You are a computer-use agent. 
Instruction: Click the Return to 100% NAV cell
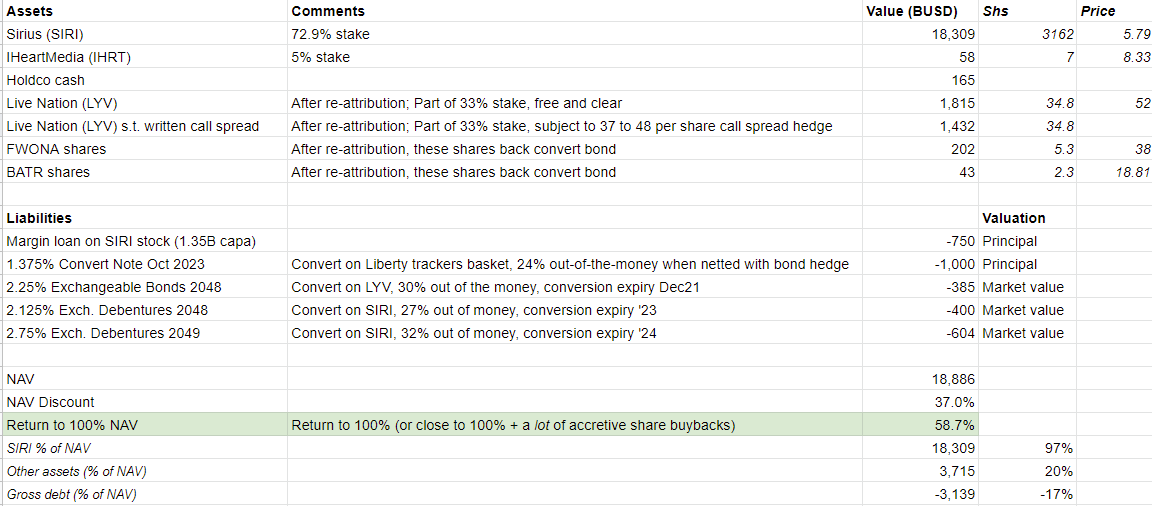[x=145, y=424]
